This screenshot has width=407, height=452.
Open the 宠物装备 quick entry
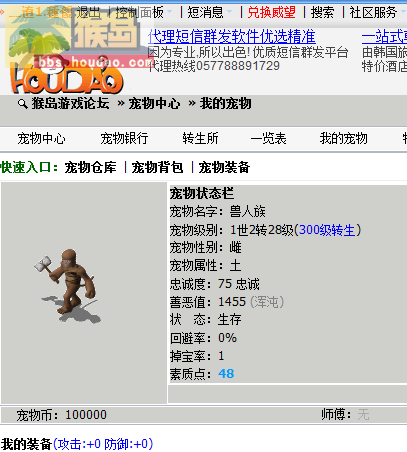pos(224,167)
